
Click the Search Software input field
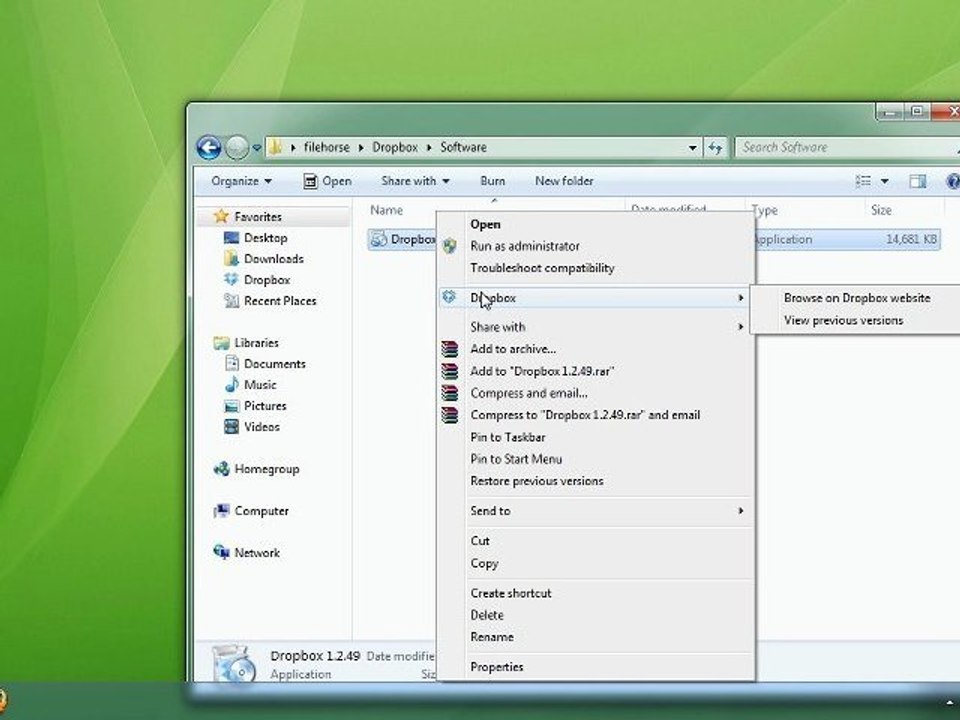click(x=847, y=148)
